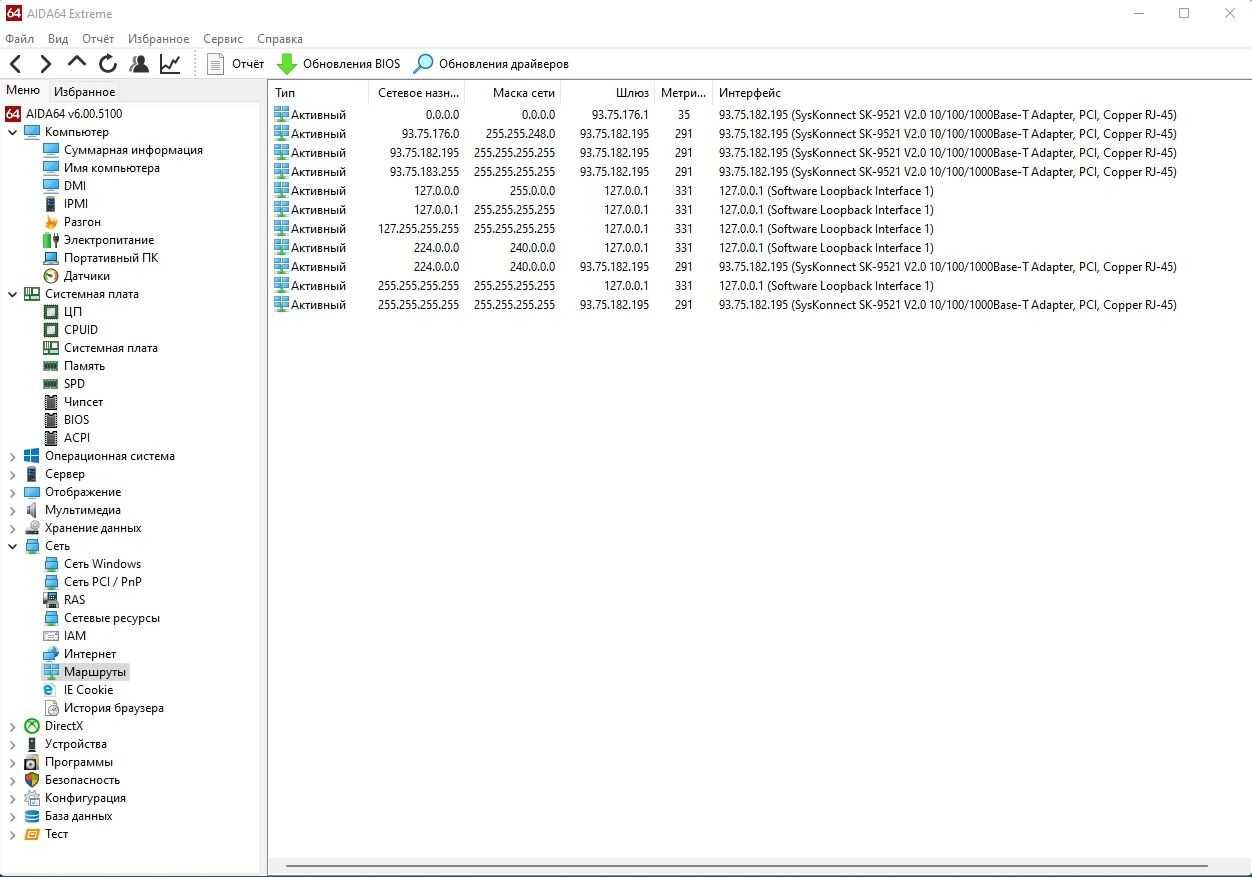
Task: Expand the Операционная система node
Action: point(13,456)
